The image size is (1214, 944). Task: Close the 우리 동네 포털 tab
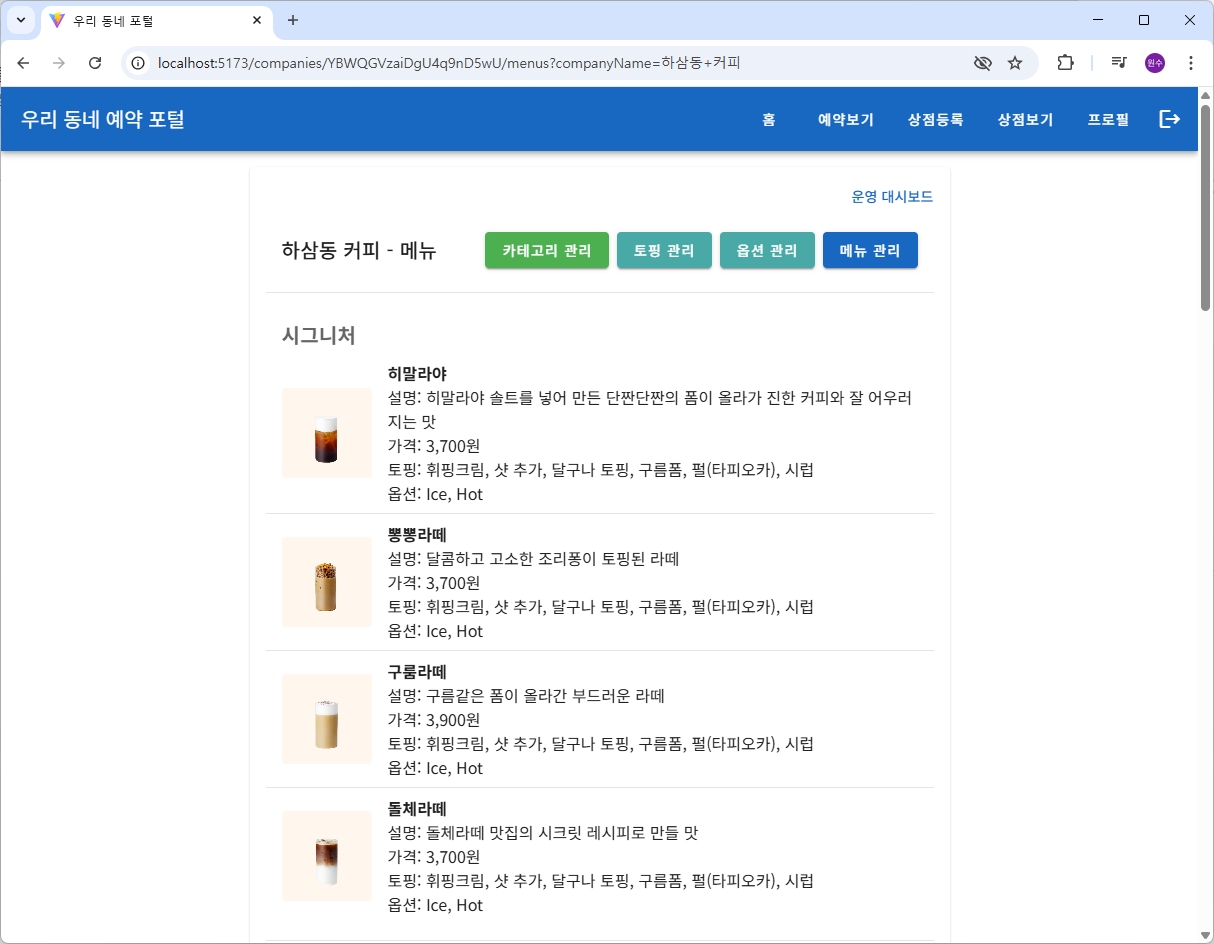257,20
